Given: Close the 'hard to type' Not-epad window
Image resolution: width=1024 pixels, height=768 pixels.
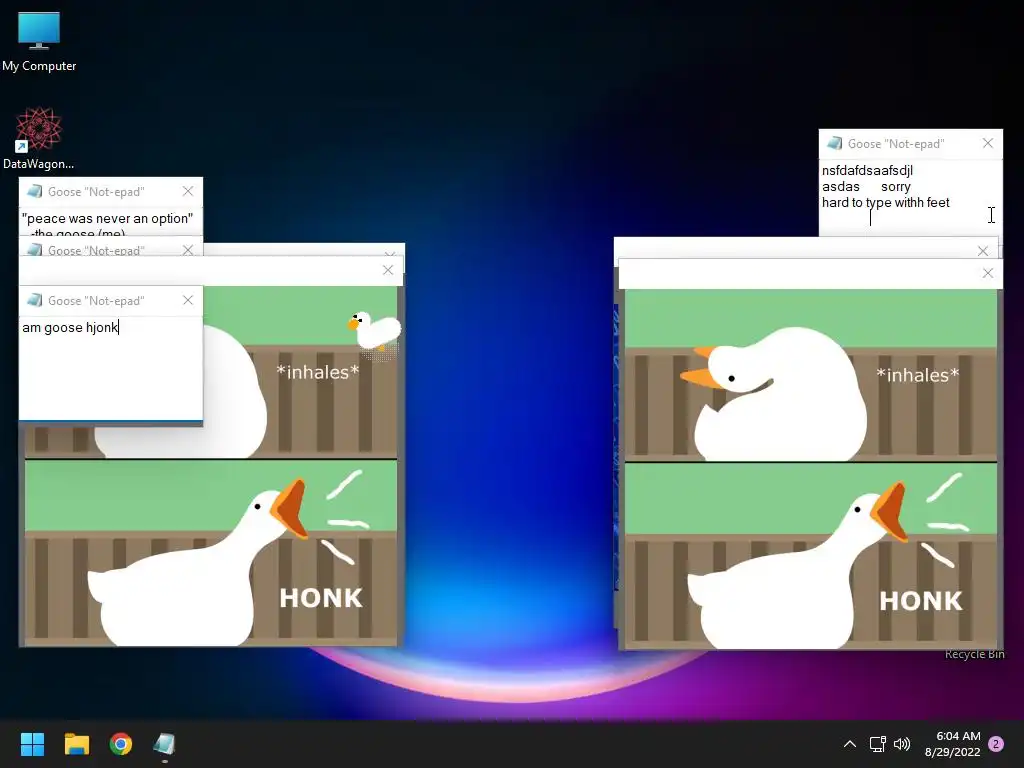Looking at the screenshot, I should click(988, 143).
